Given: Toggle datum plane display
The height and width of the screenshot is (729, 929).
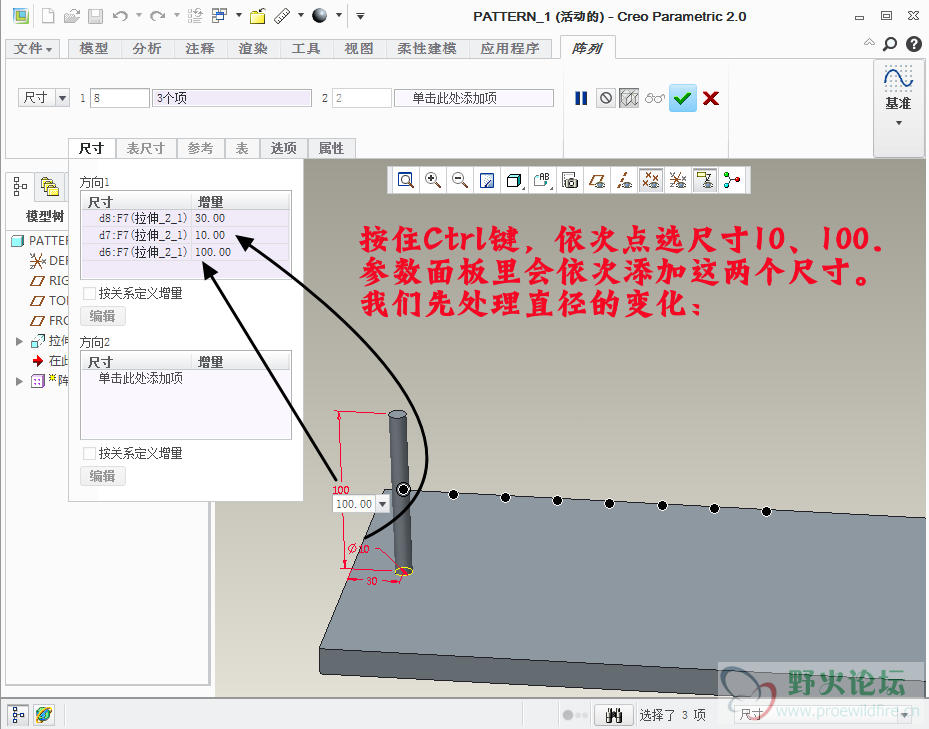Looking at the screenshot, I should coord(597,180).
